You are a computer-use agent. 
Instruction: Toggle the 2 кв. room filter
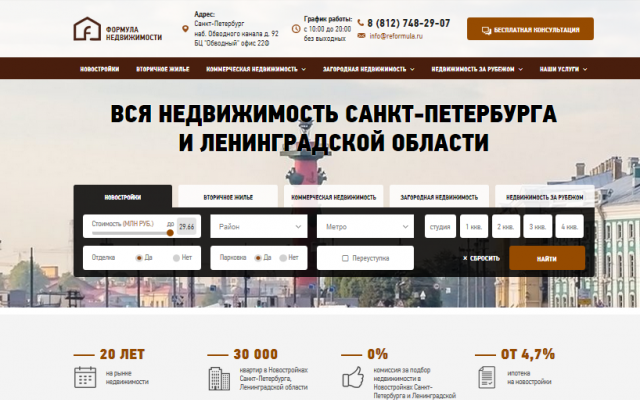click(x=506, y=226)
